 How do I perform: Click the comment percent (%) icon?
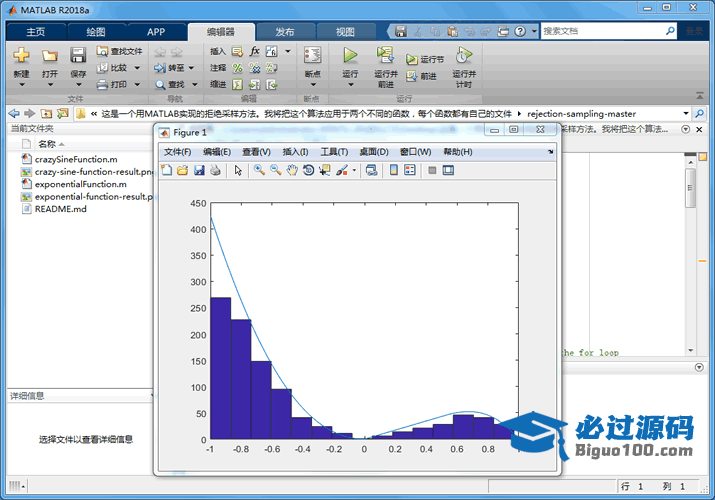click(237, 68)
